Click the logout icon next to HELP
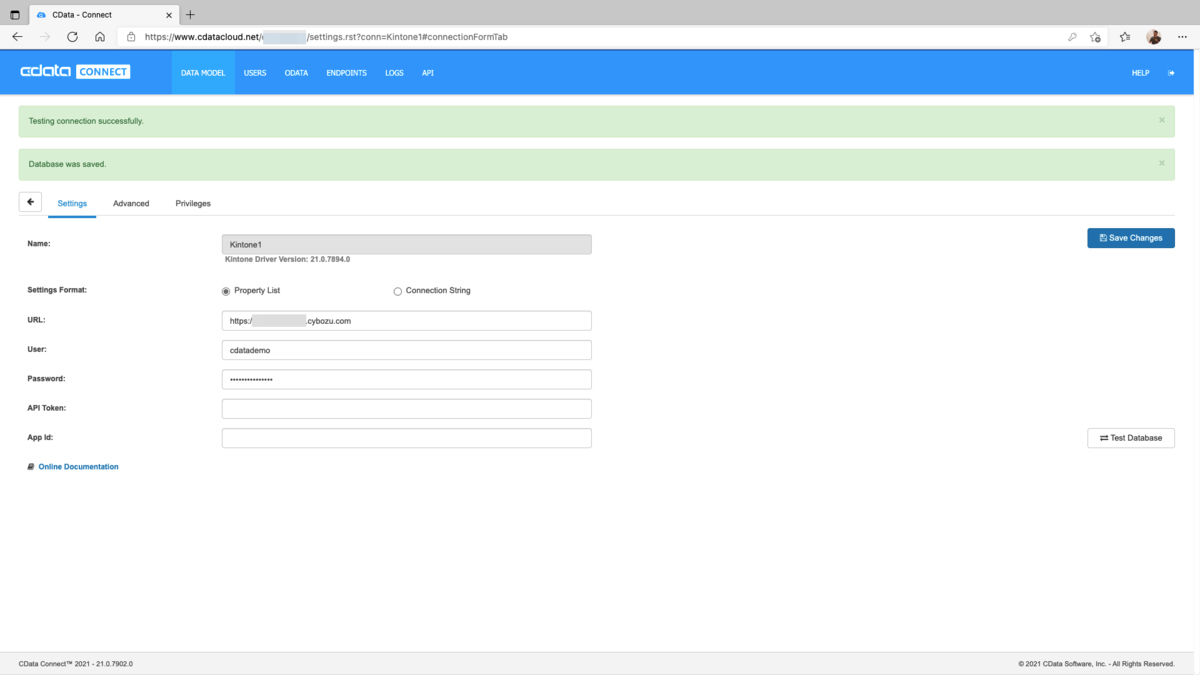The width and height of the screenshot is (1200, 675). pos(1172,73)
